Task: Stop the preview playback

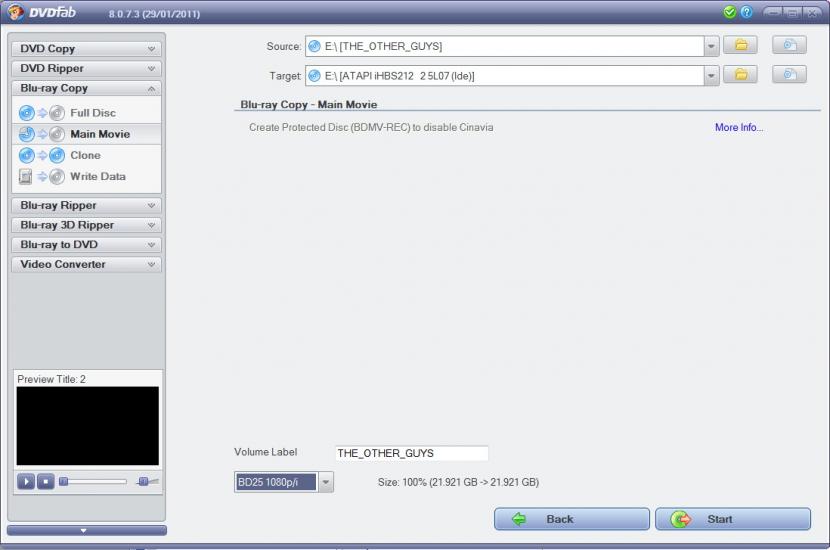Action: pos(46,482)
